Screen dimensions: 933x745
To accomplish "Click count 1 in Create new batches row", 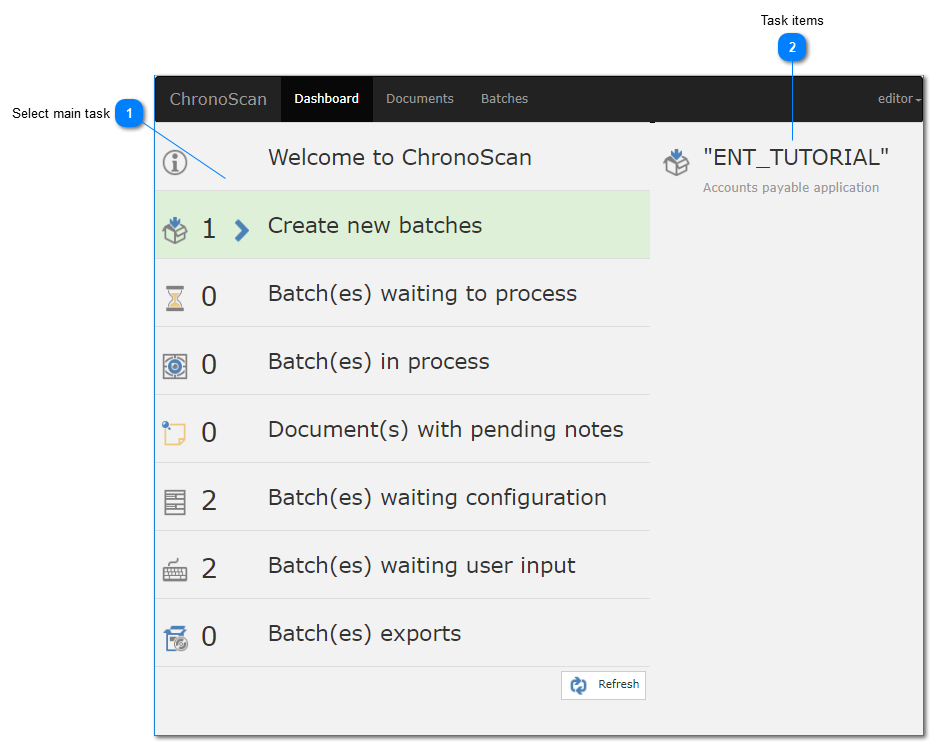I will tap(209, 228).
